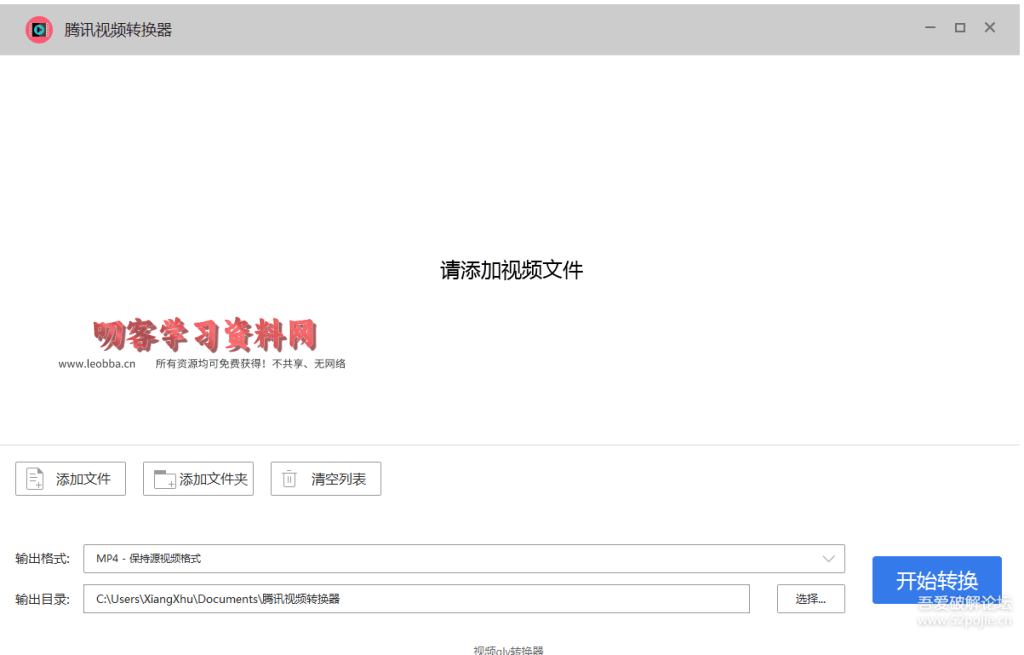Click the trash can icon on 清空列表
This screenshot has width=1024, height=655.
coord(290,479)
